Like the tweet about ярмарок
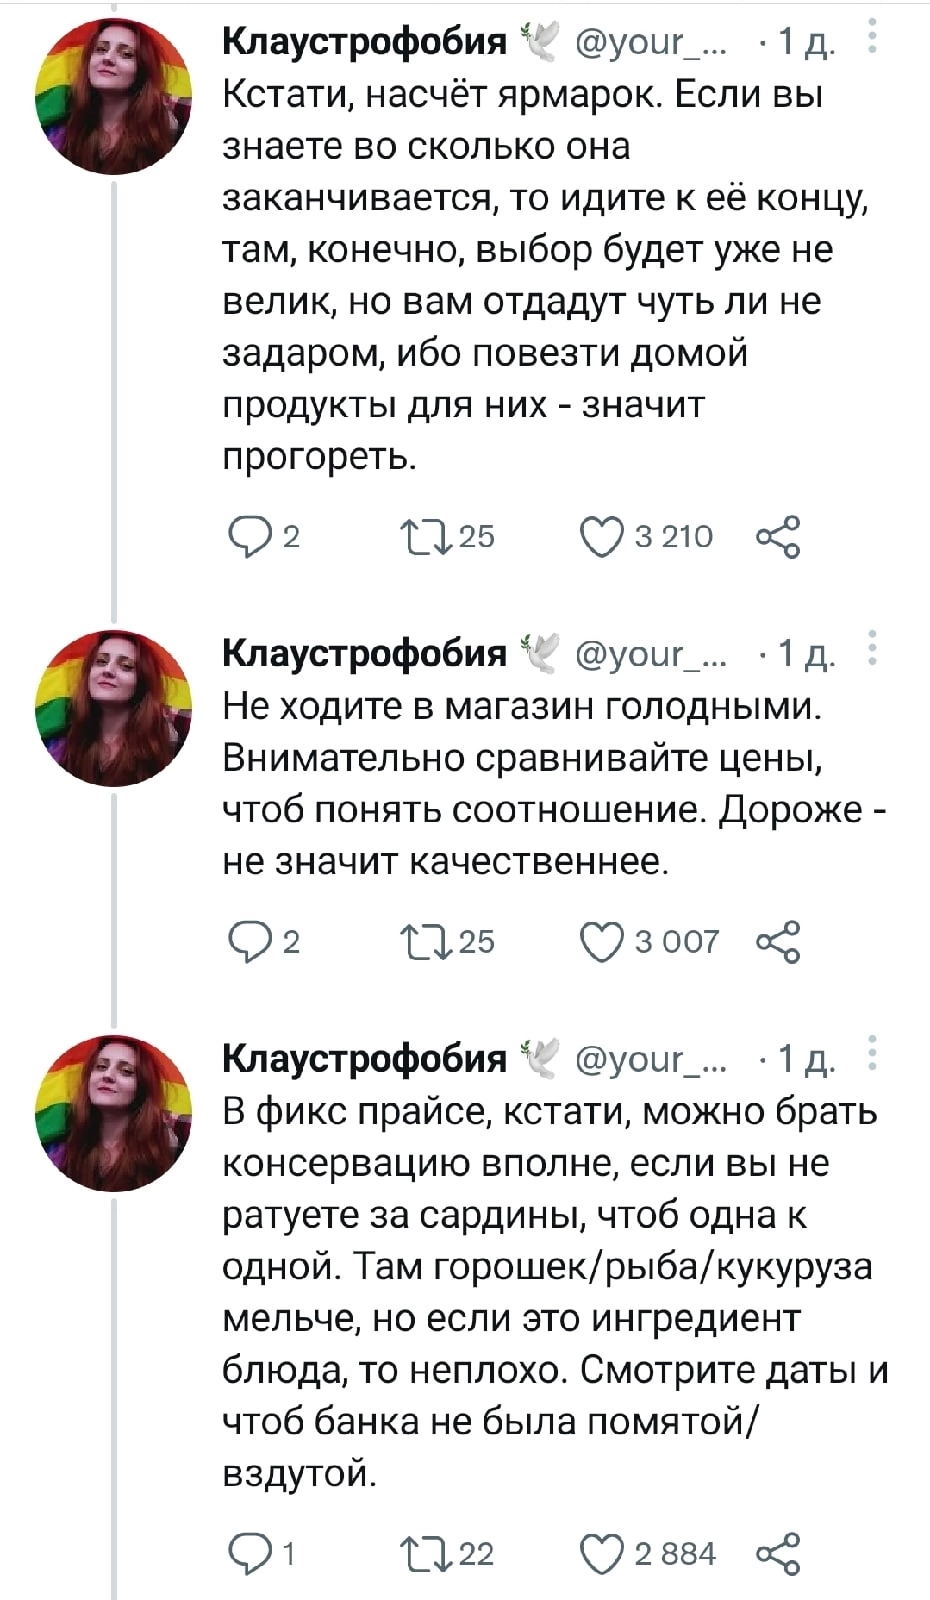 [601, 537]
